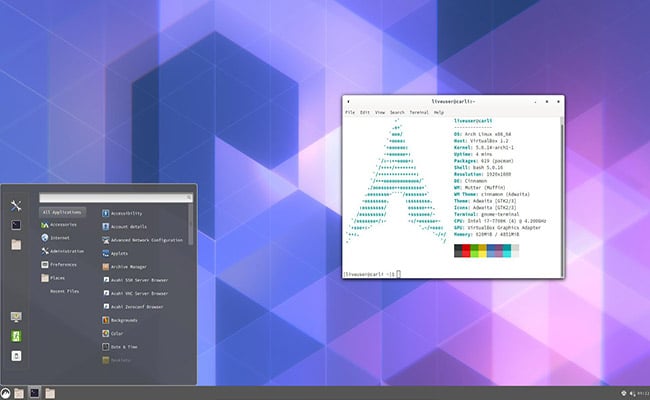Click the Lock Screen icon in menu
Viewport: 650px width, 400px height.
[x=16, y=317]
